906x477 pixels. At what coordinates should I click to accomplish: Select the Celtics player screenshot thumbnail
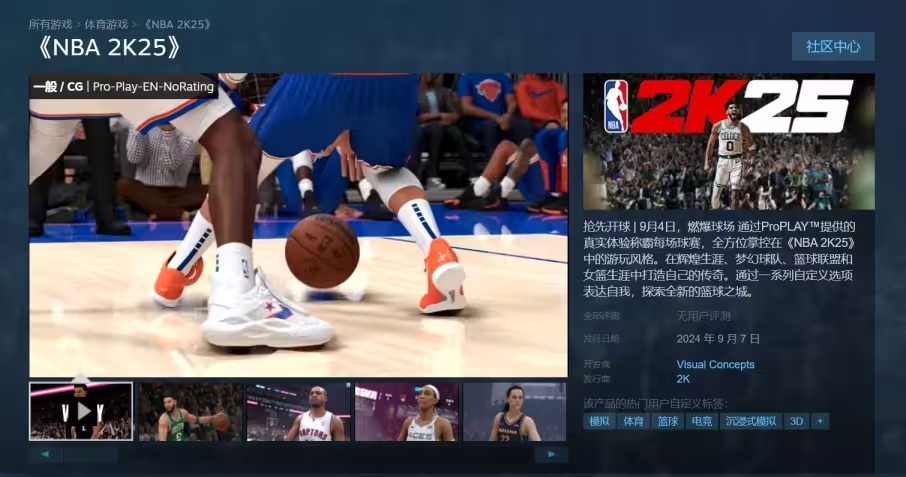tap(190, 412)
